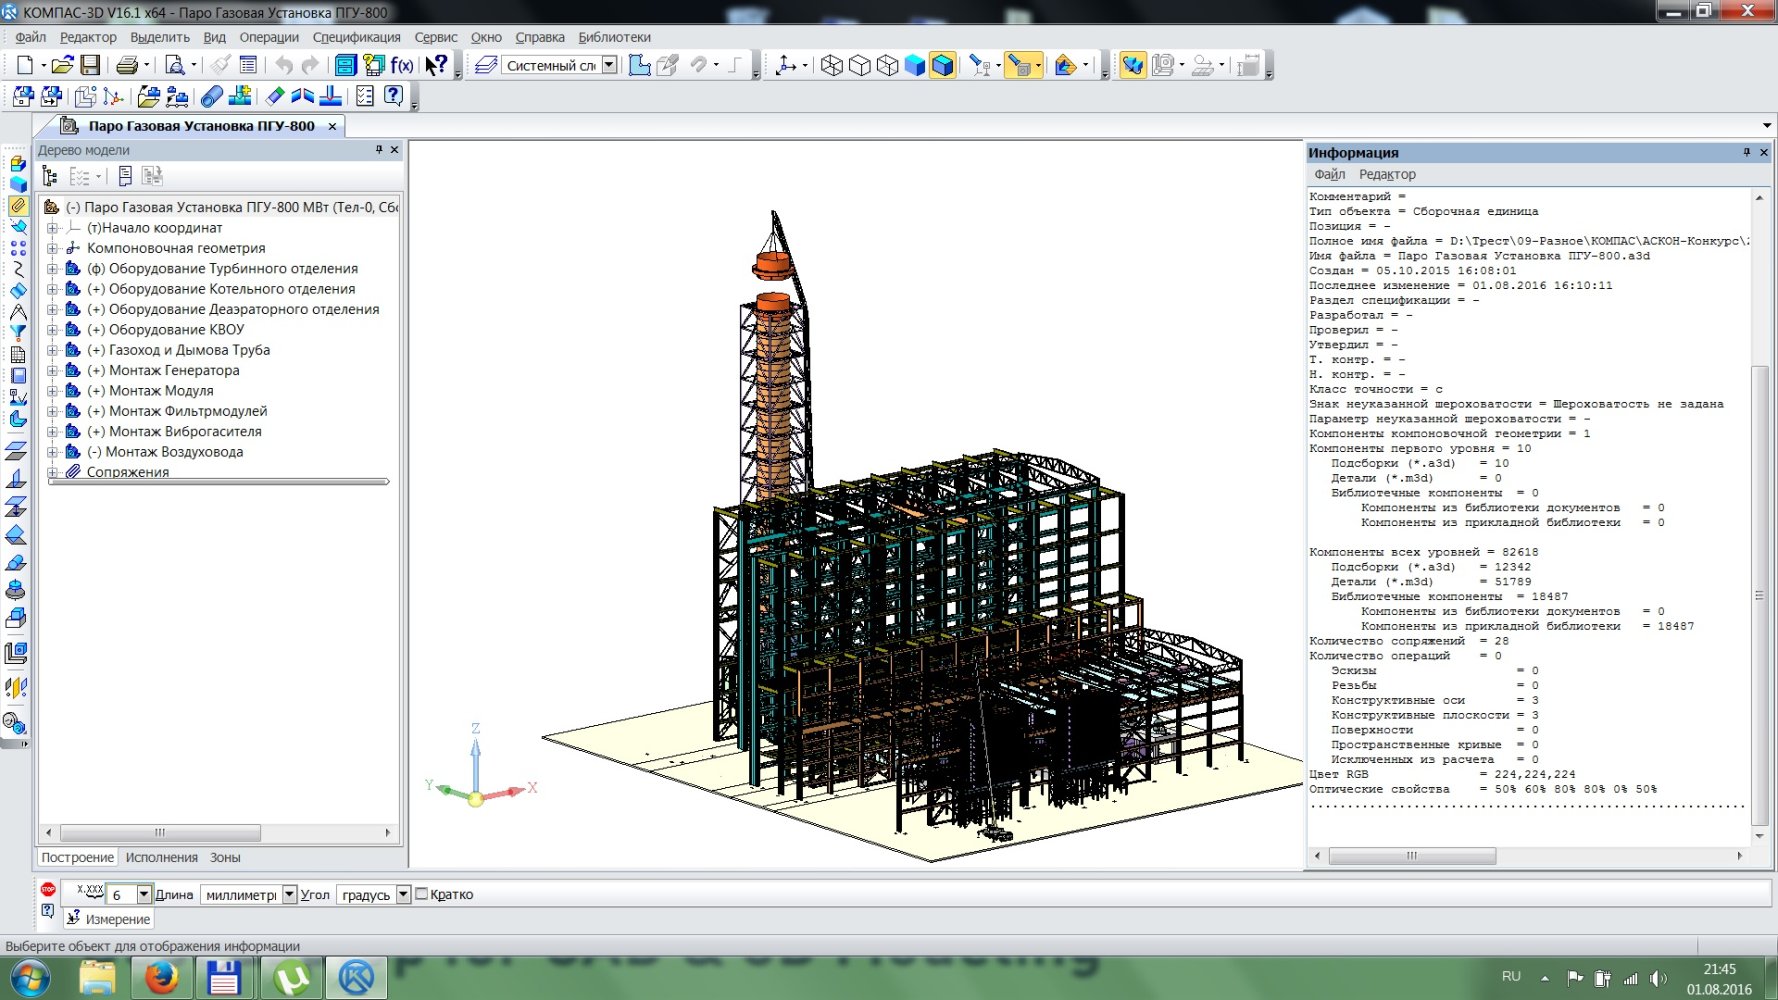Screen dimensions: 1778x1000
Task: Open a file with the folder icon
Action: pos(62,65)
